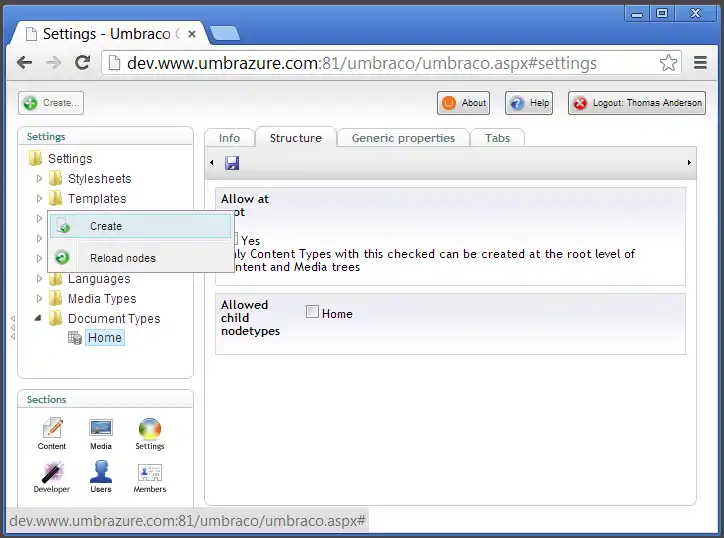The height and width of the screenshot is (538, 724).
Task: Switch to the Structure tab
Action: point(296,138)
